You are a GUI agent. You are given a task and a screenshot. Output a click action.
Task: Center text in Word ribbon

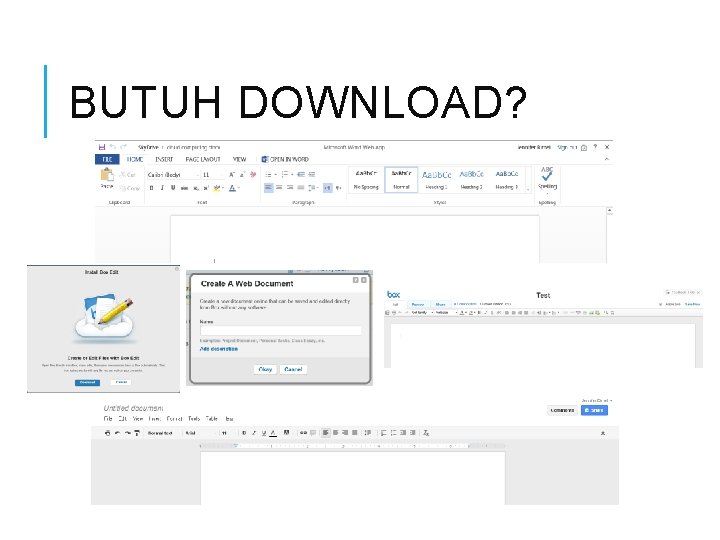[x=279, y=187]
